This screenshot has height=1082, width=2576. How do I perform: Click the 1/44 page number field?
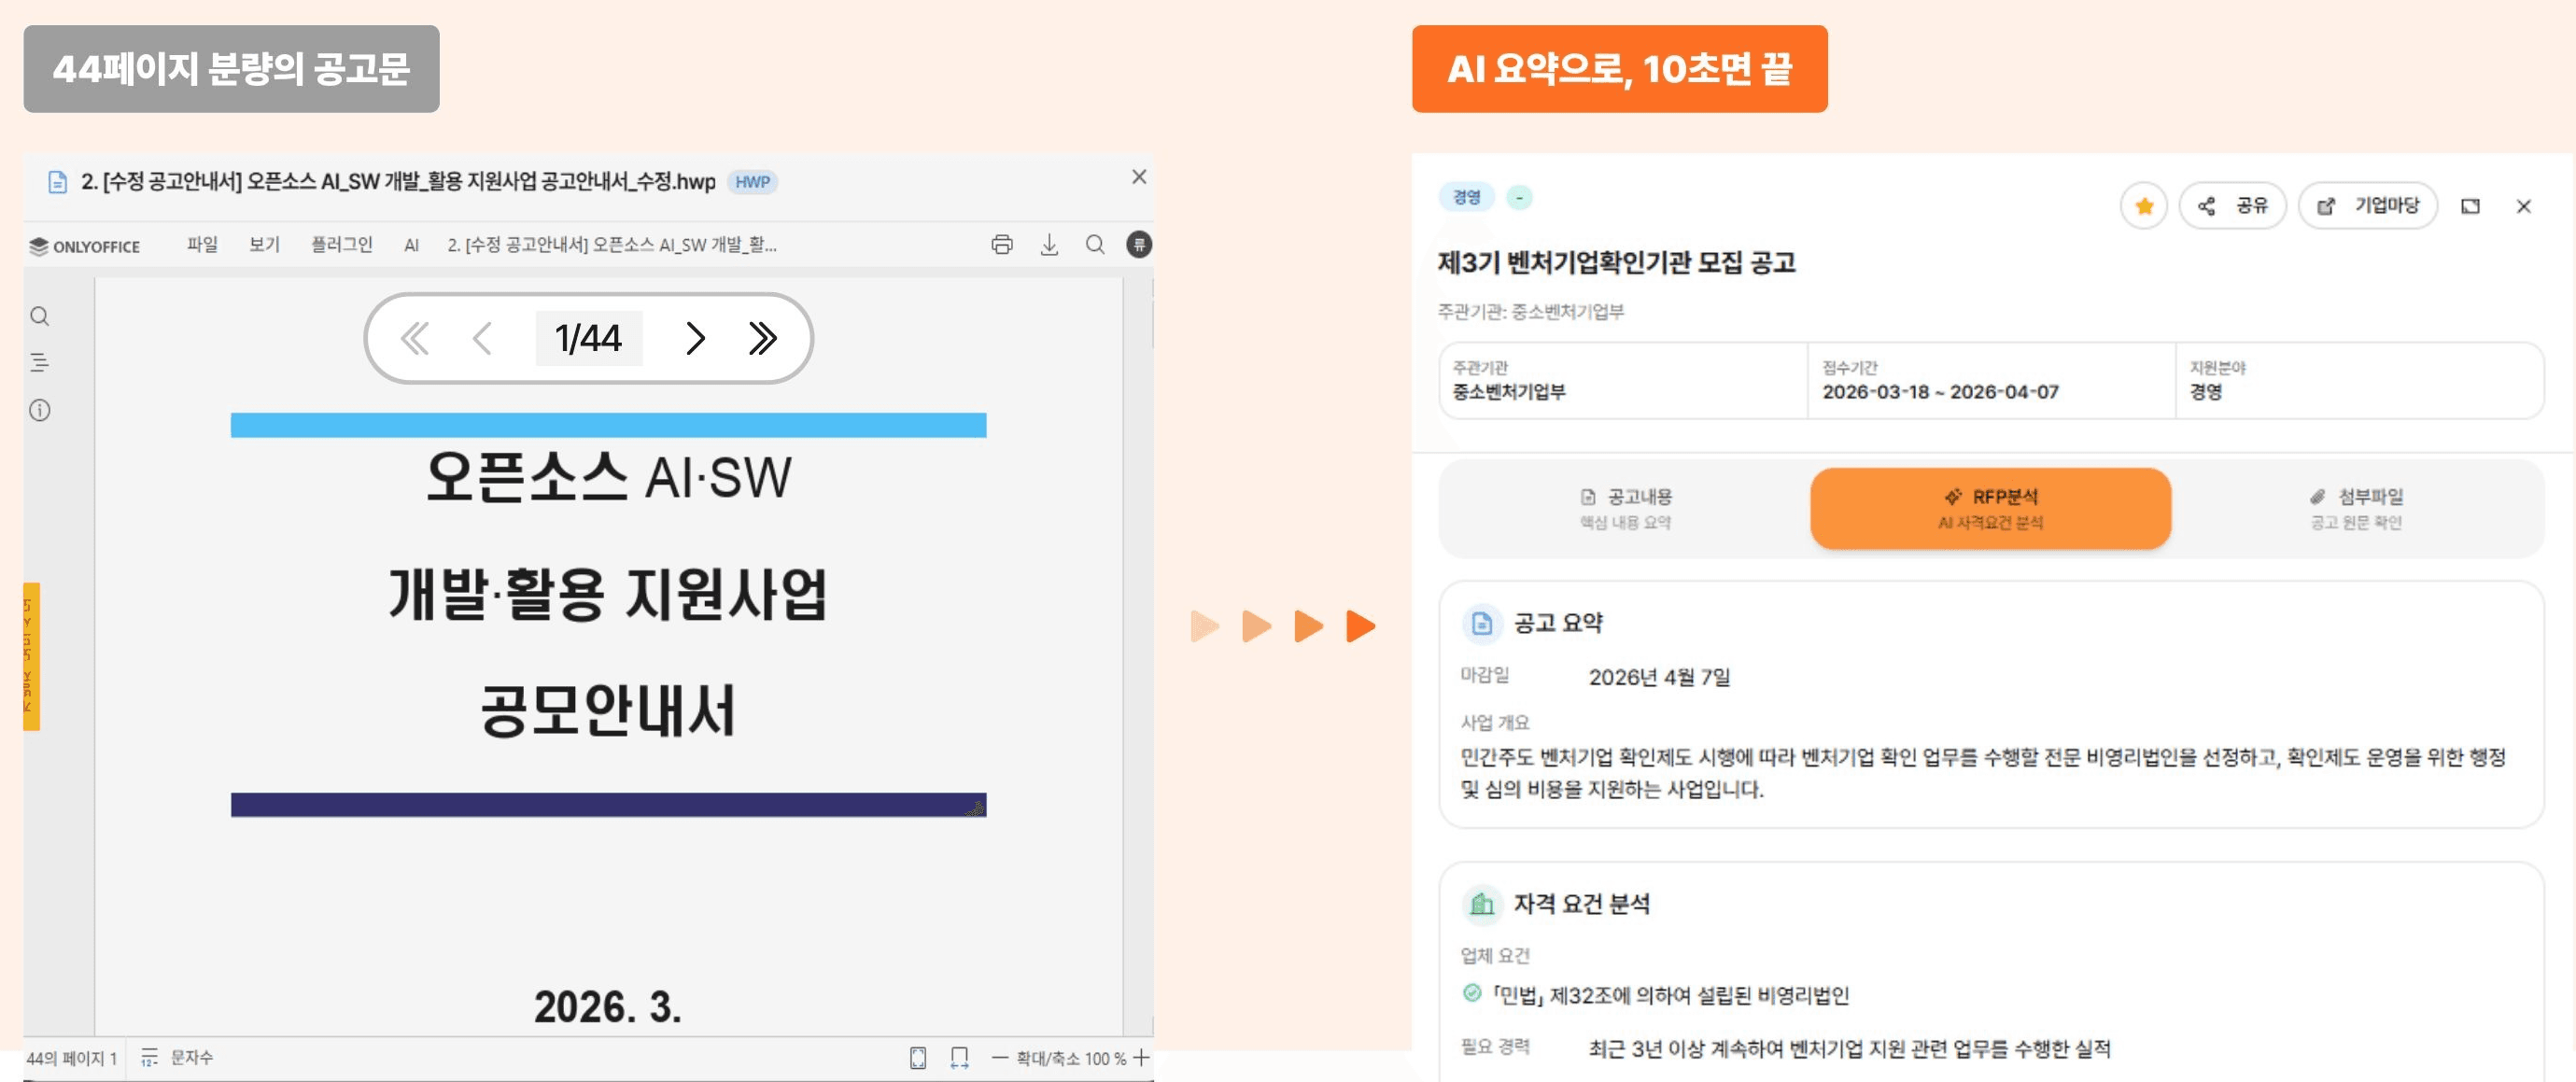click(588, 339)
